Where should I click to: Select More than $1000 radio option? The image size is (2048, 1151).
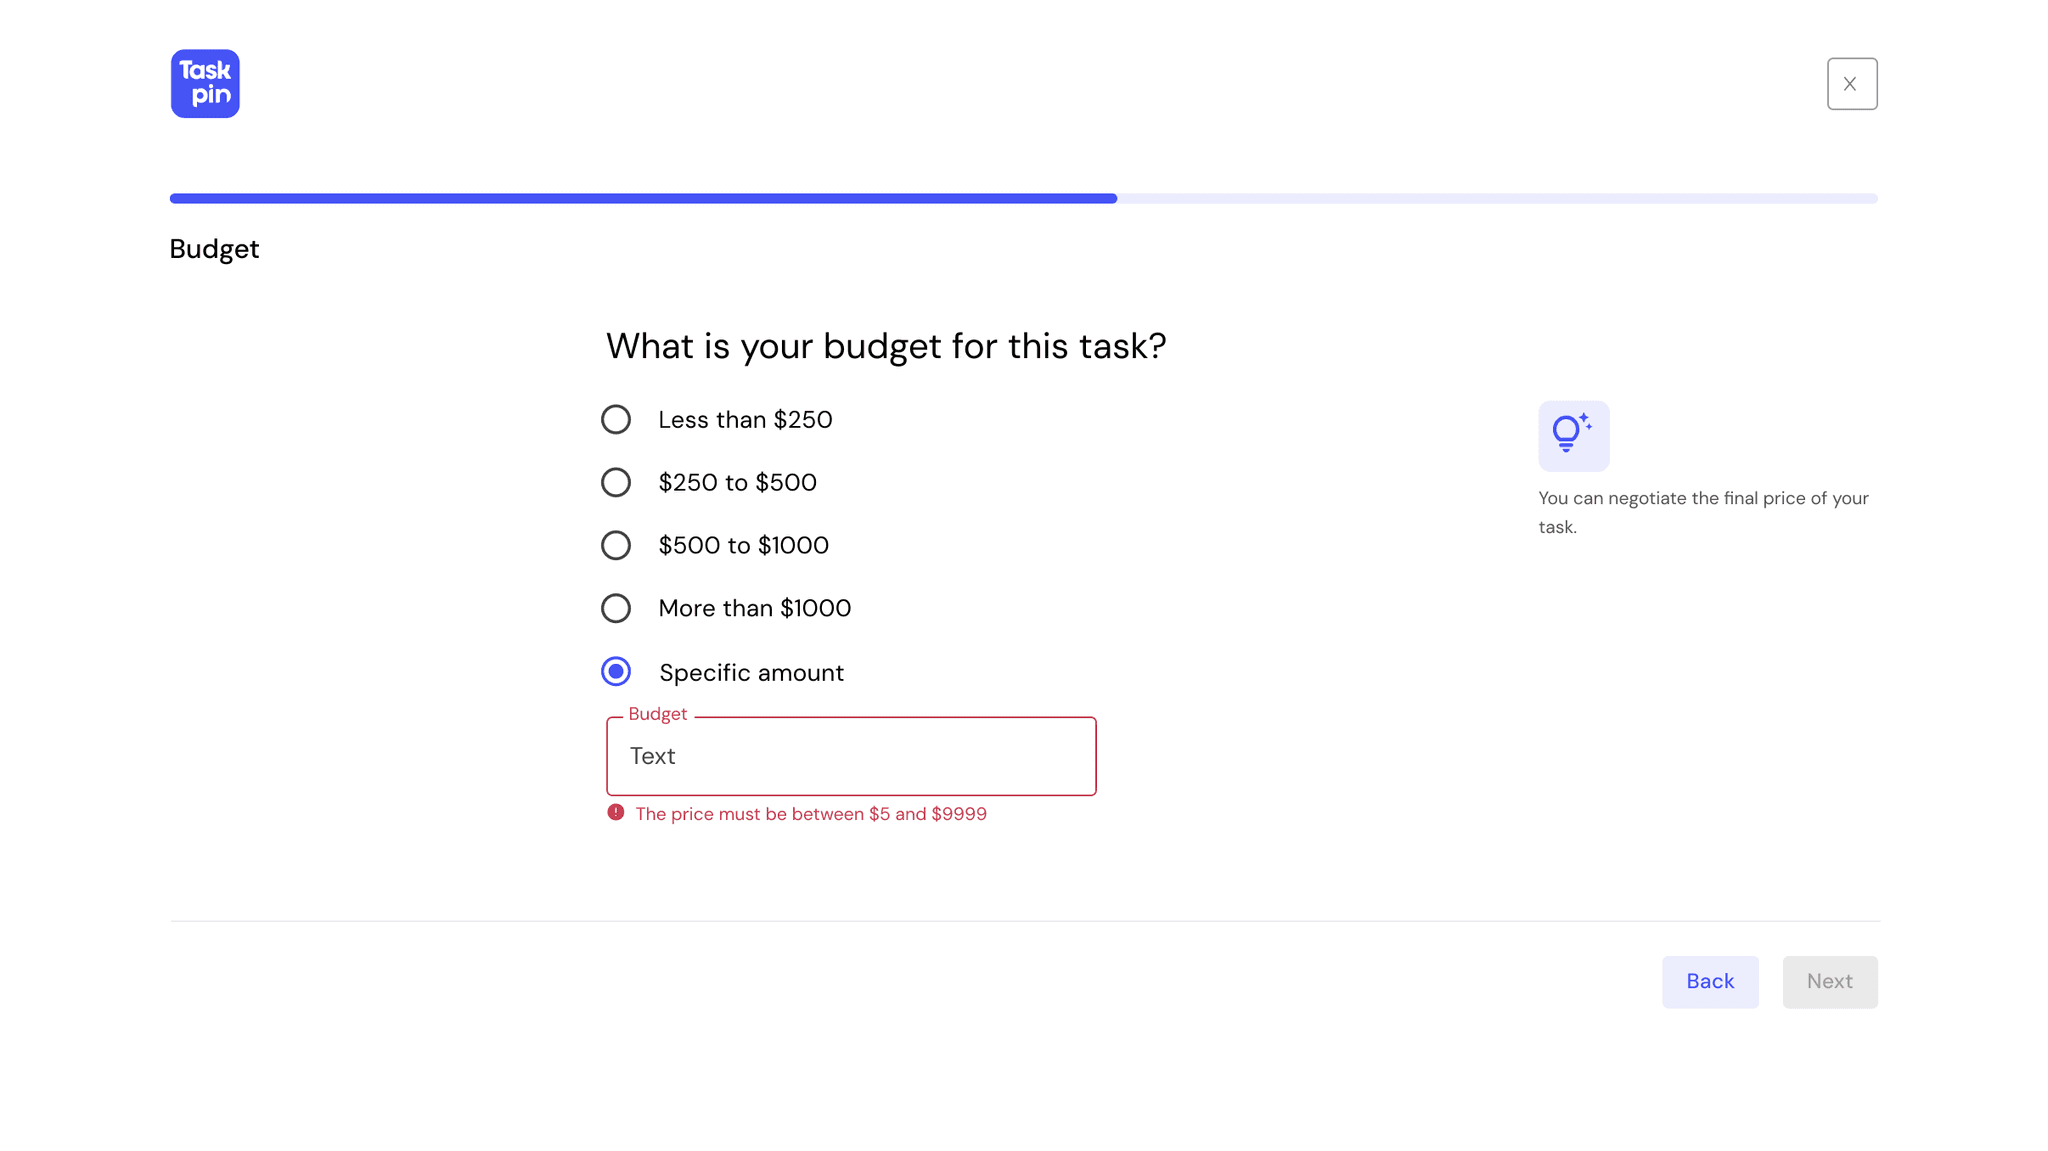[616, 608]
